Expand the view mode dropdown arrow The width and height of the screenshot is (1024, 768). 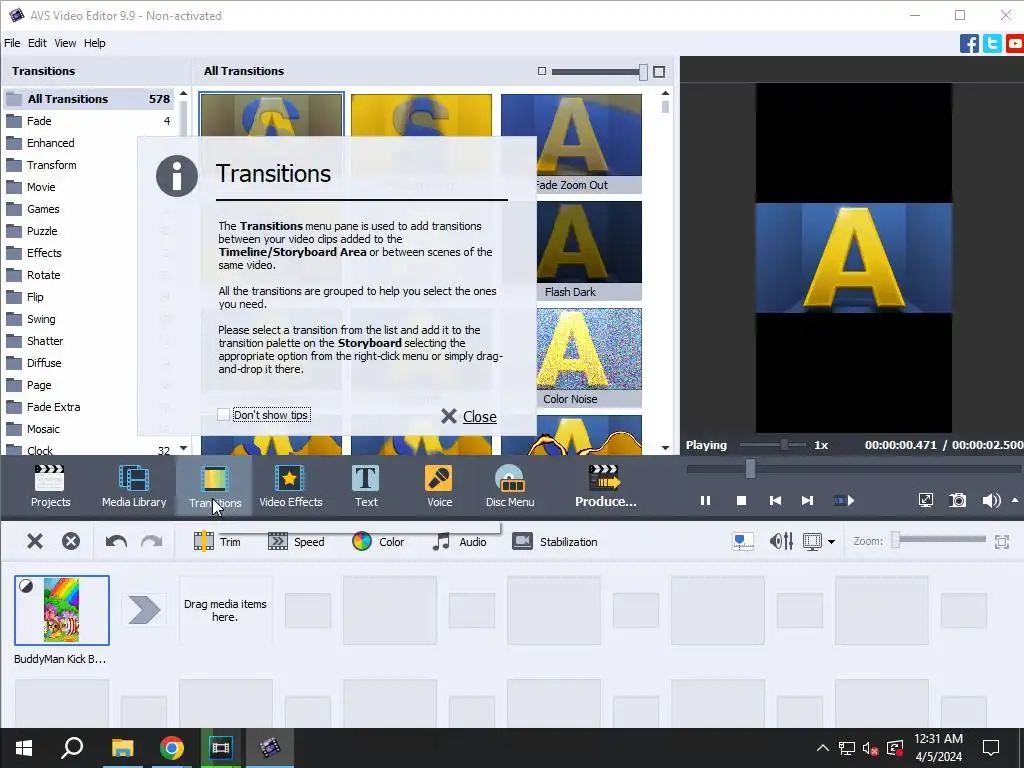click(831, 541)
